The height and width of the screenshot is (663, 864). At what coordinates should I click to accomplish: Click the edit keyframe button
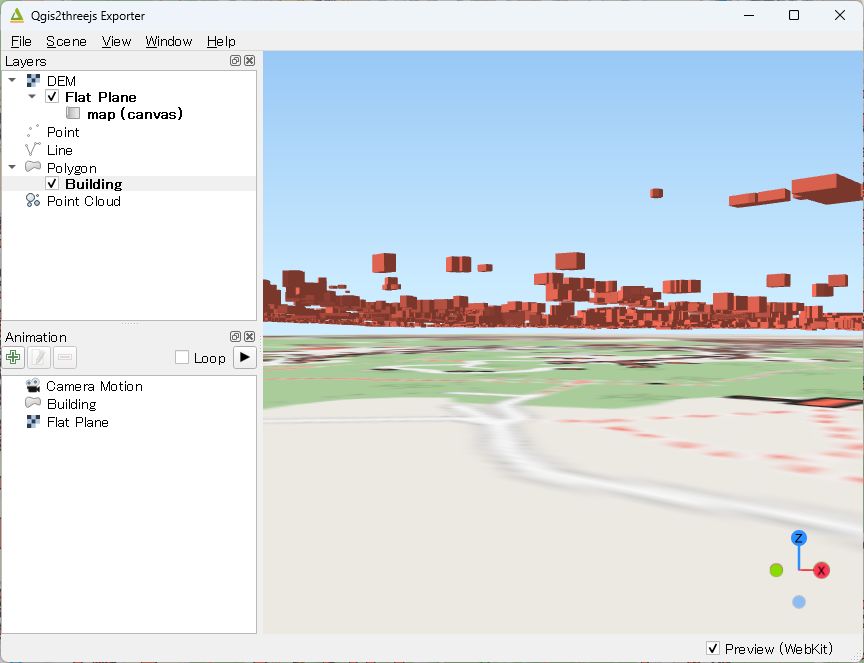[39, 357]
